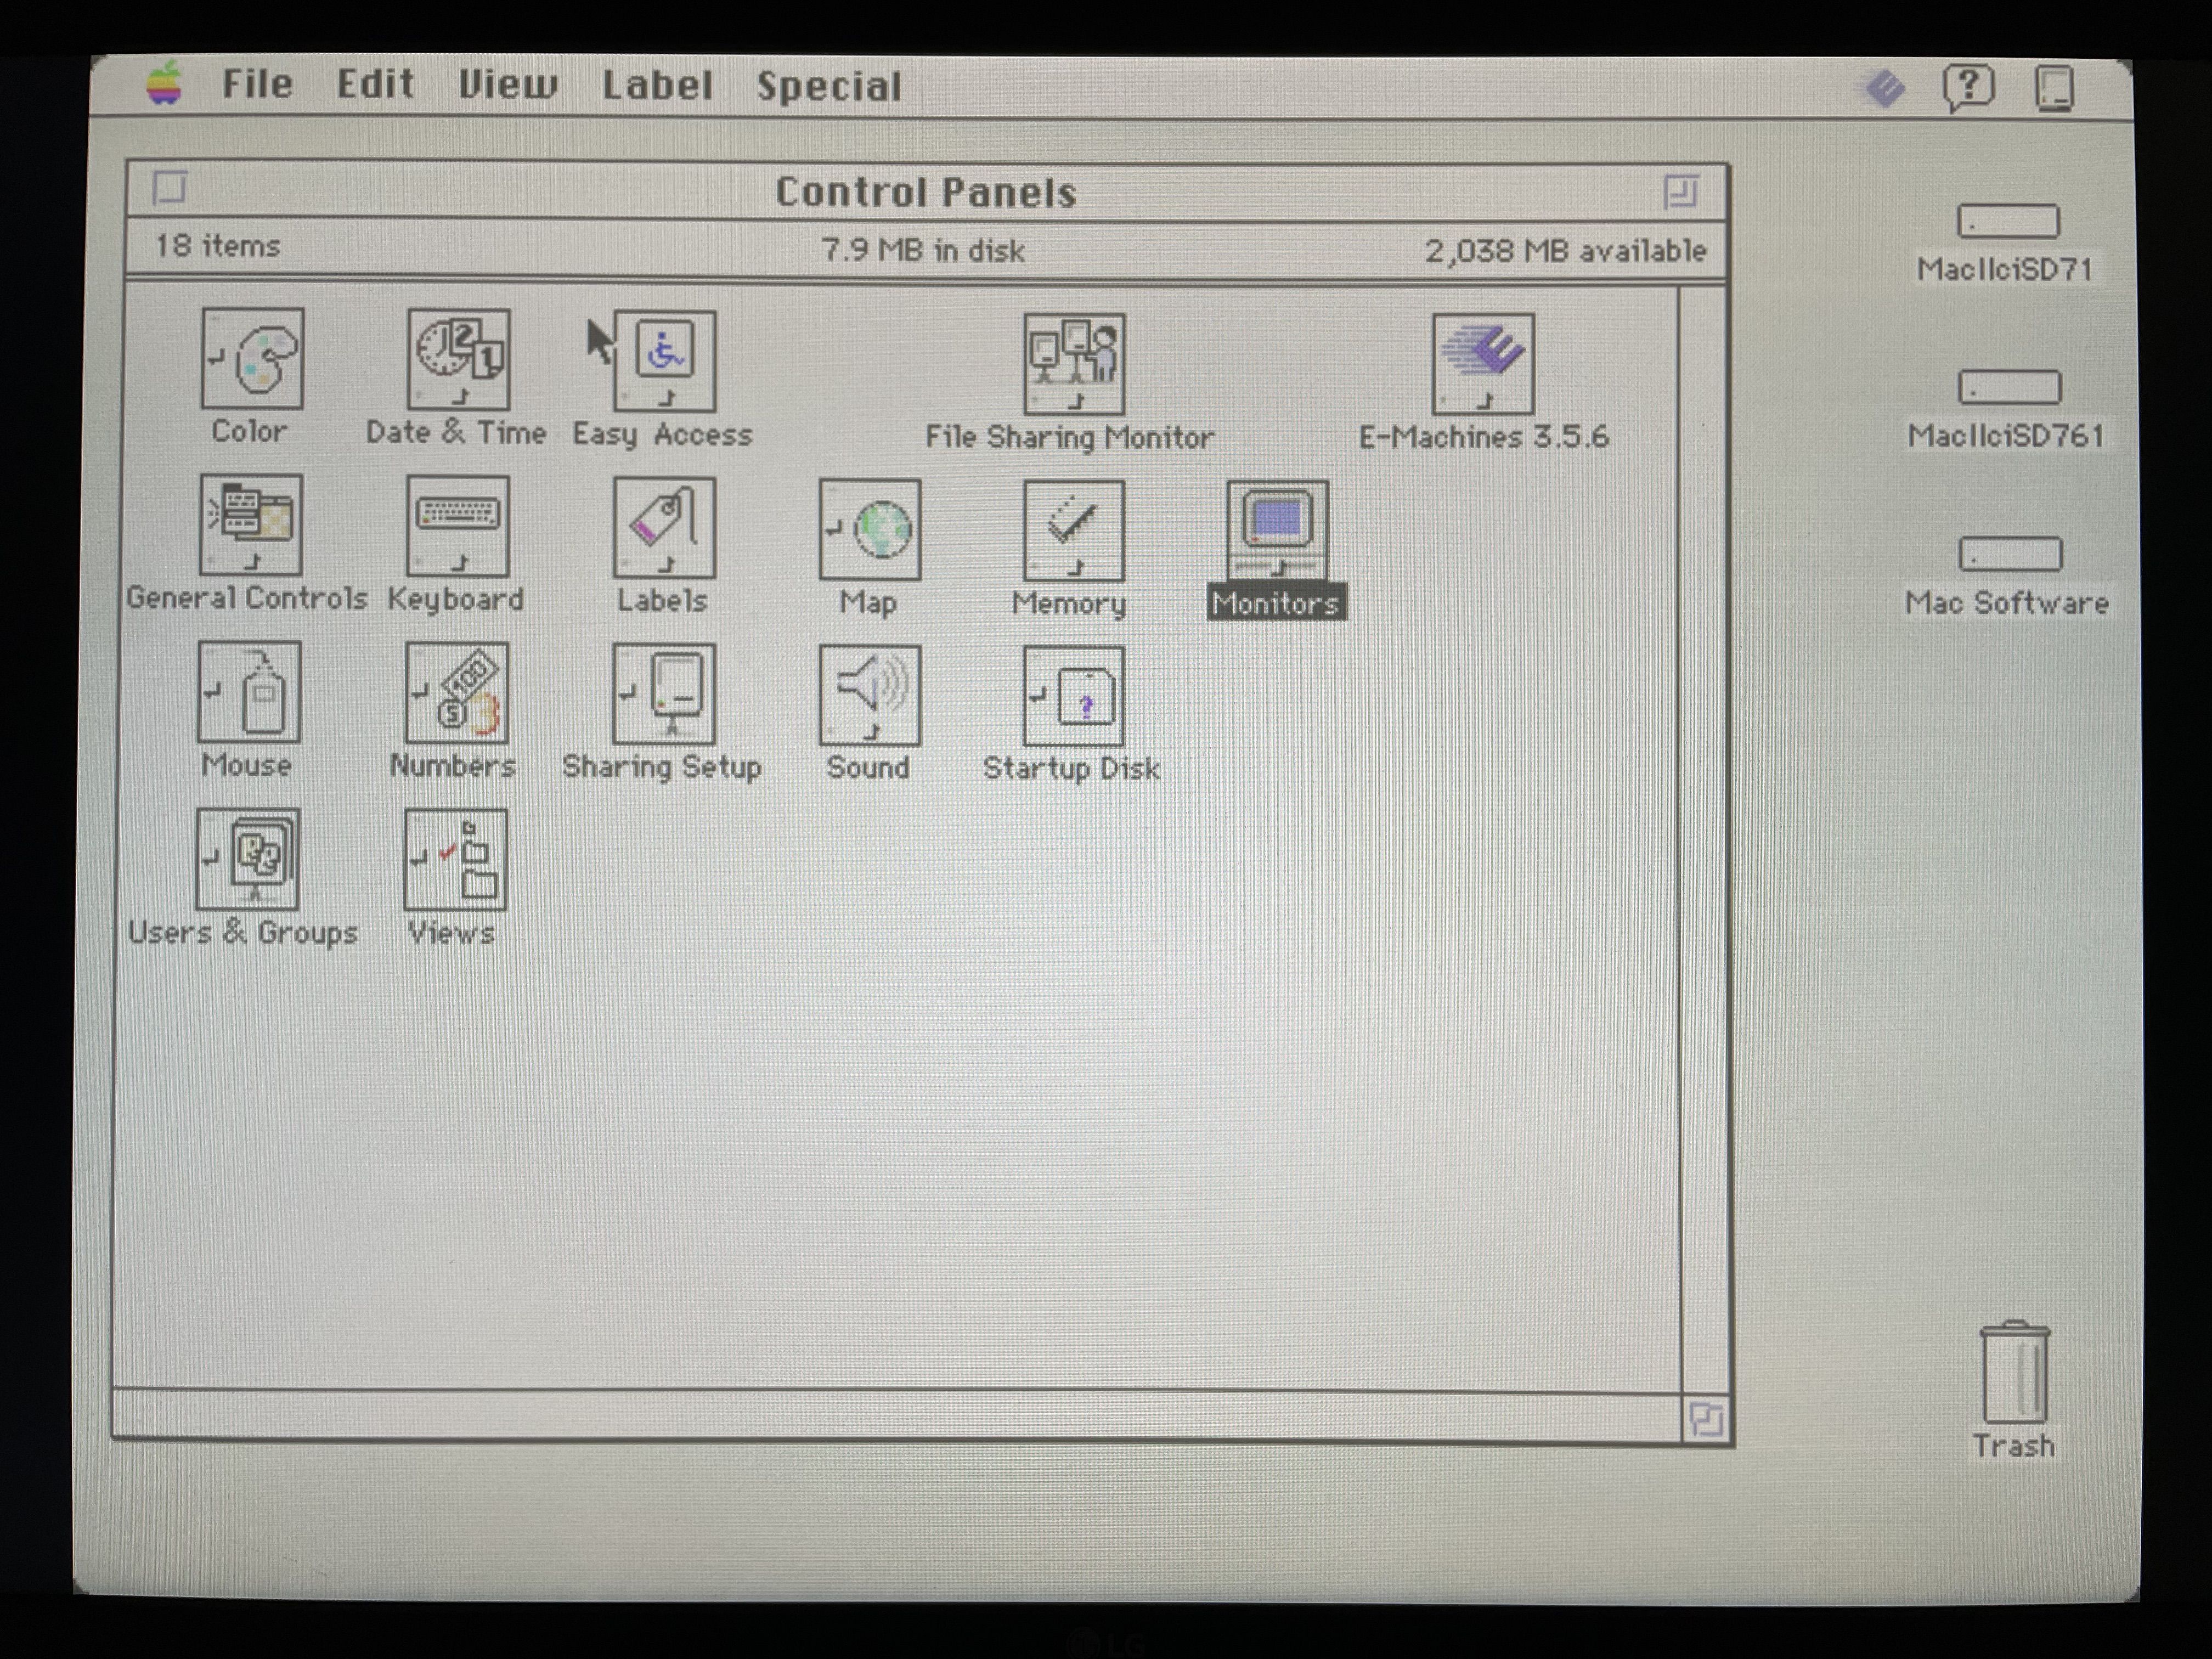Click the Control Panels window title
Screen dimensions: 2212x1659
click(x=926, y=192)
